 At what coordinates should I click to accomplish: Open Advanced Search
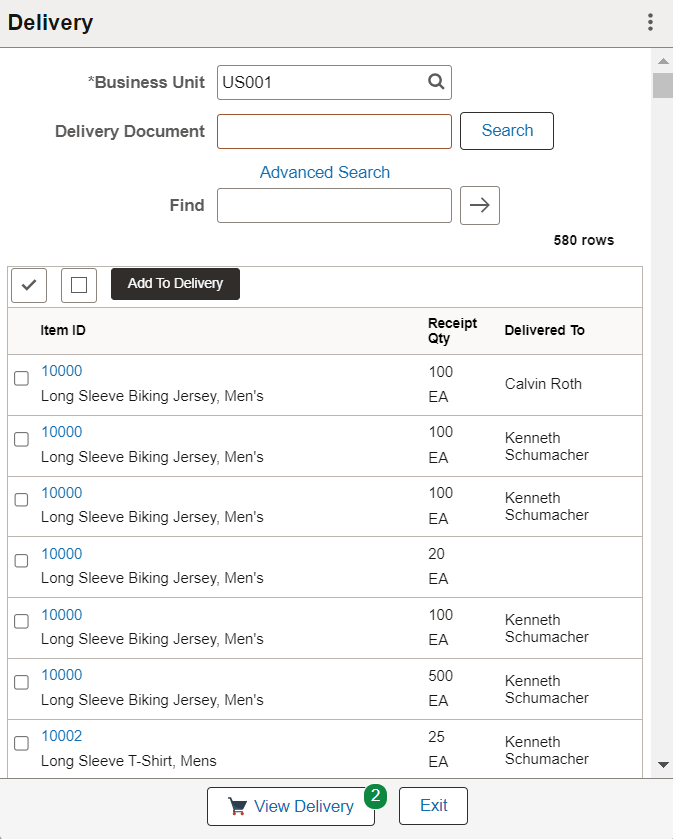tap(324, 172)
